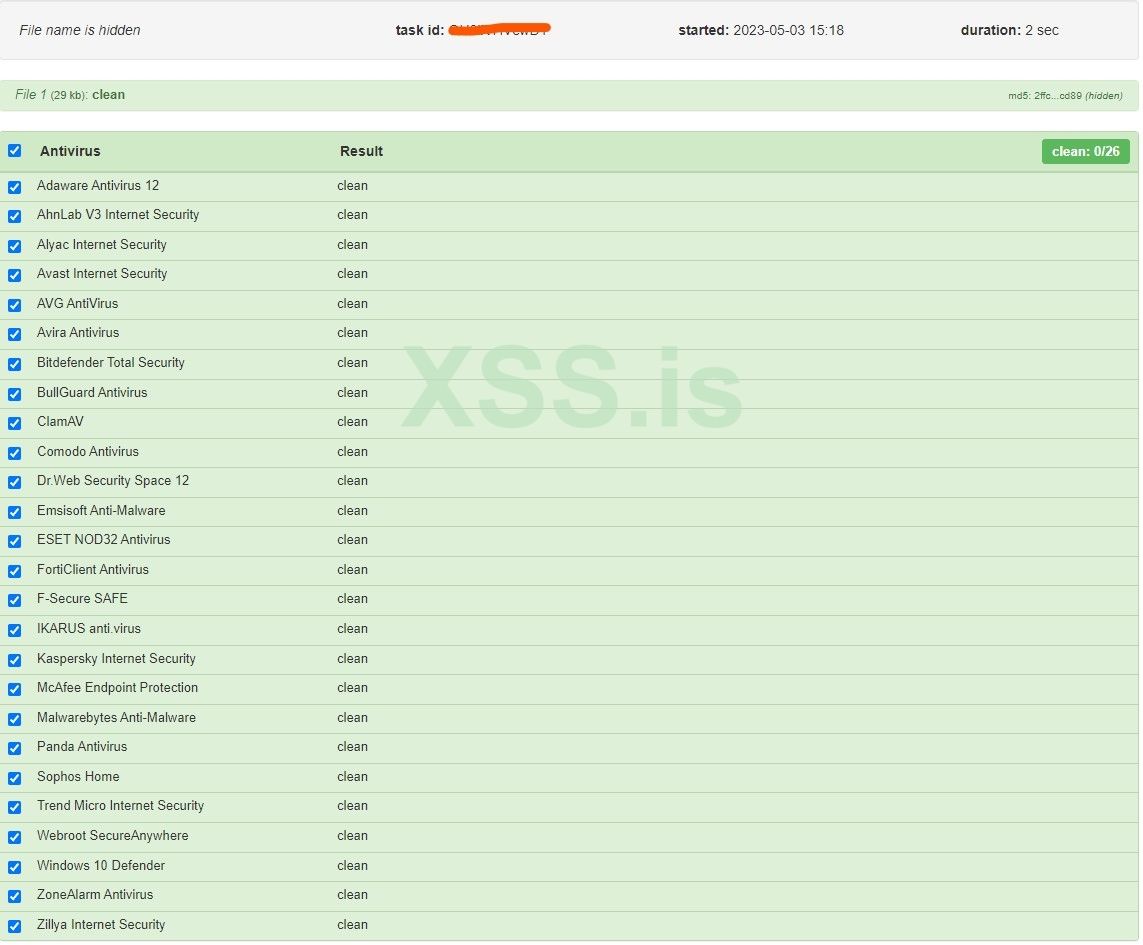
Task: Toggle Trend Micro Internet Security checkbox
Action: (15, 808)
